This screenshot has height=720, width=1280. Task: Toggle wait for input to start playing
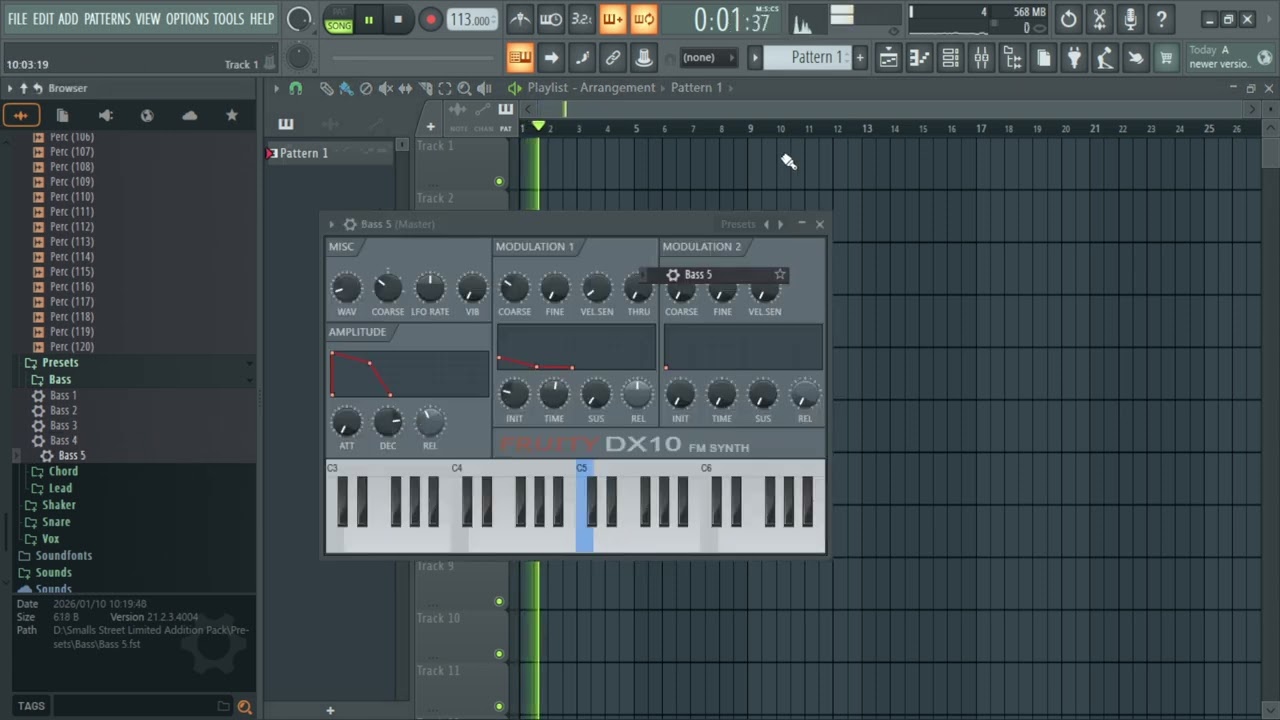pyautogui.click(x=551, y=19)
